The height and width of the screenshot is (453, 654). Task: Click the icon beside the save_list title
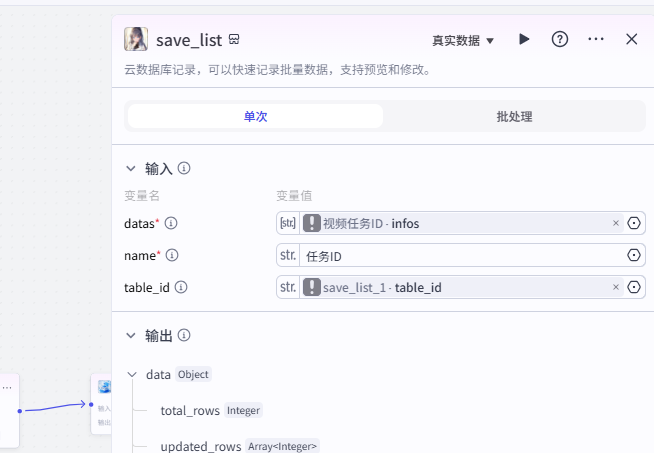point(234,40)
